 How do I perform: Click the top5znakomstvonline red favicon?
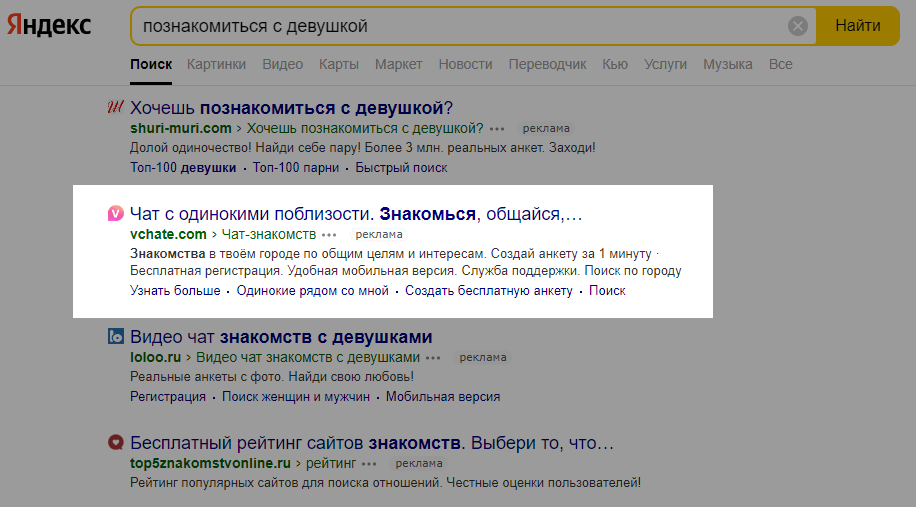(116, 442)
